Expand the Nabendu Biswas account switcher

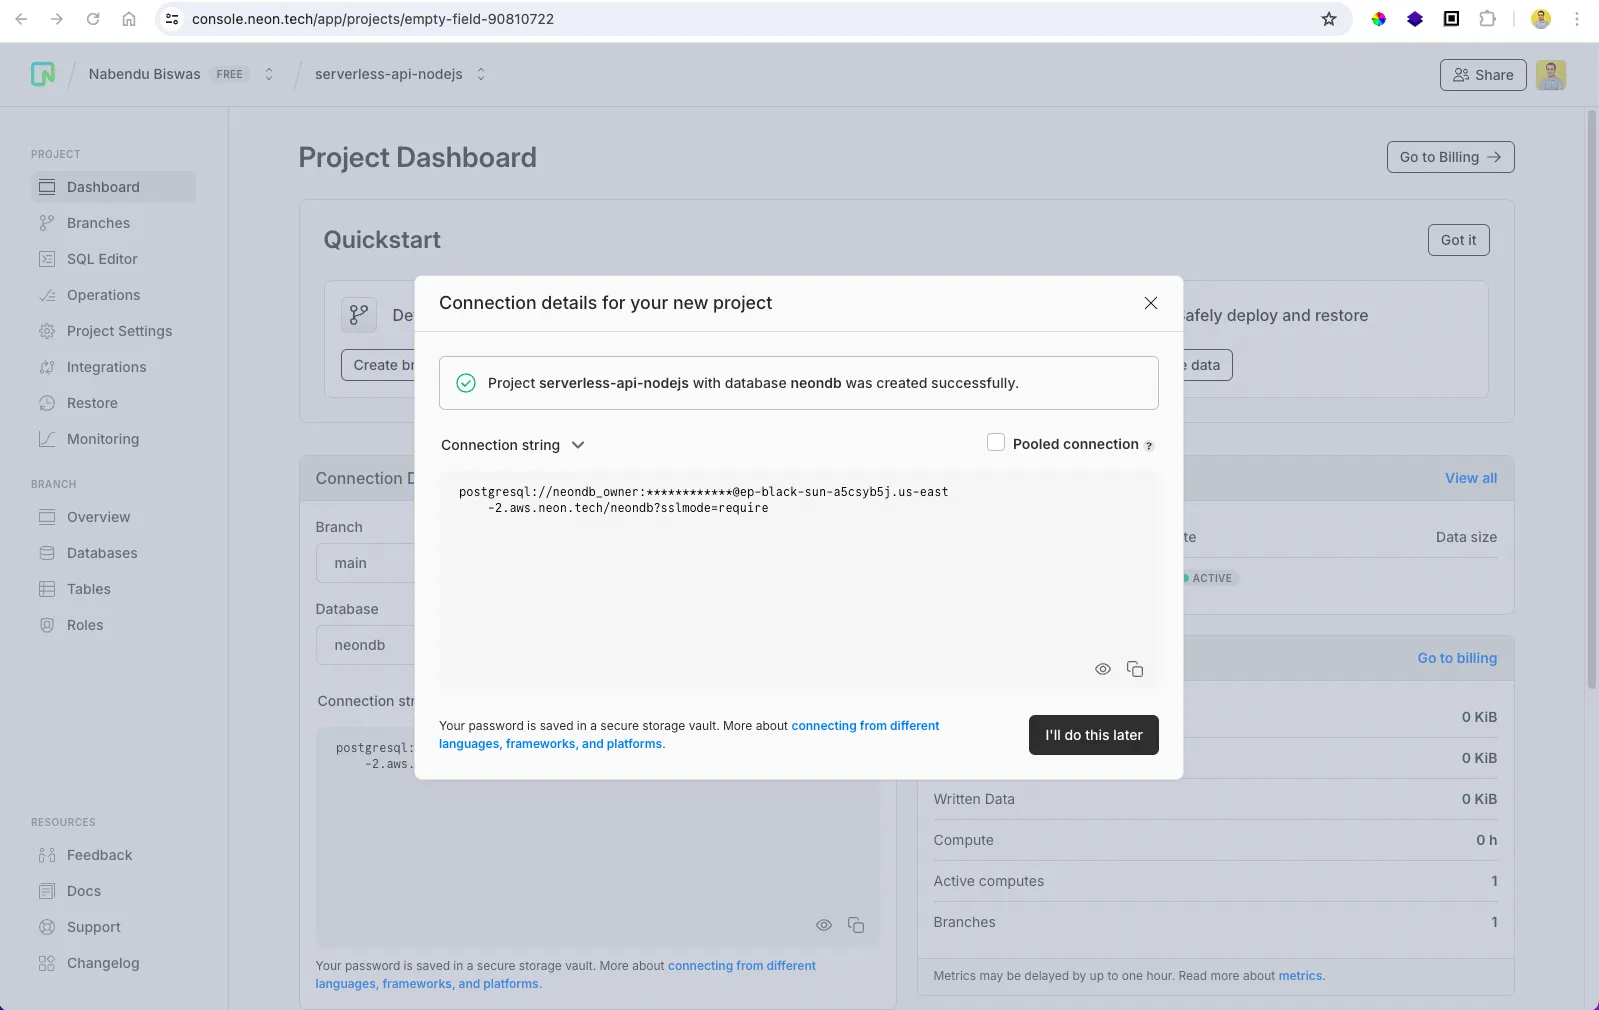tap(269, 74)
